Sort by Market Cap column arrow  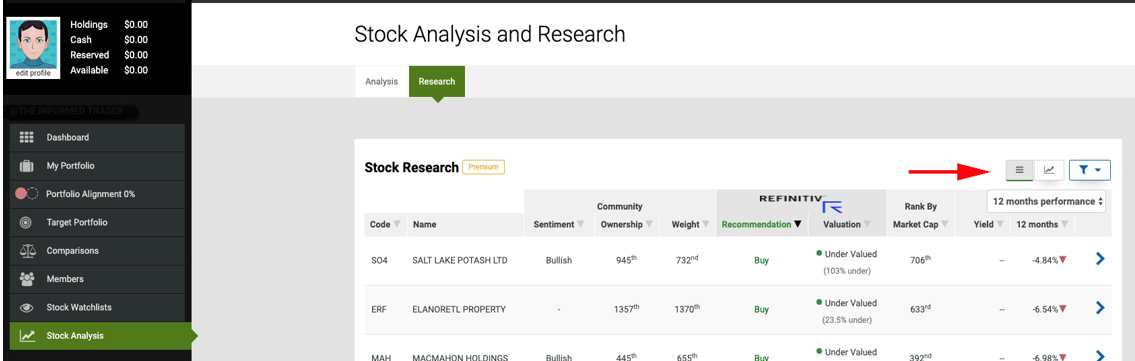945,225
